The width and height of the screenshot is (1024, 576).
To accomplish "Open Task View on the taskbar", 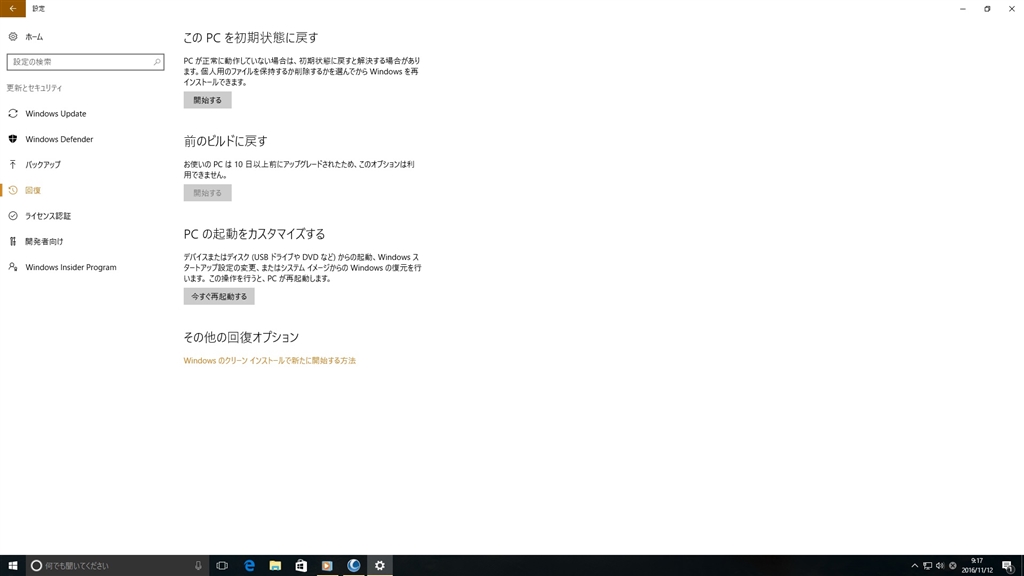I will coord(222,566).
